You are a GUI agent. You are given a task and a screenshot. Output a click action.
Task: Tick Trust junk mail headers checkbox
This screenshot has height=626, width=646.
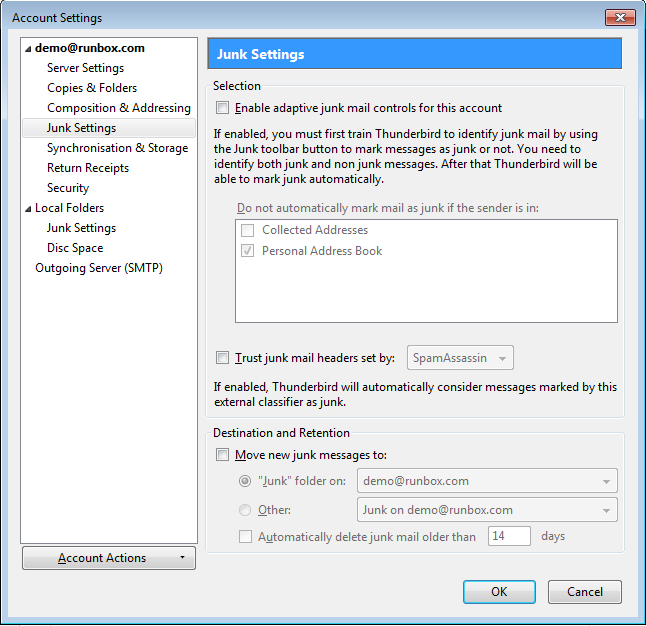tap(223, 357)
